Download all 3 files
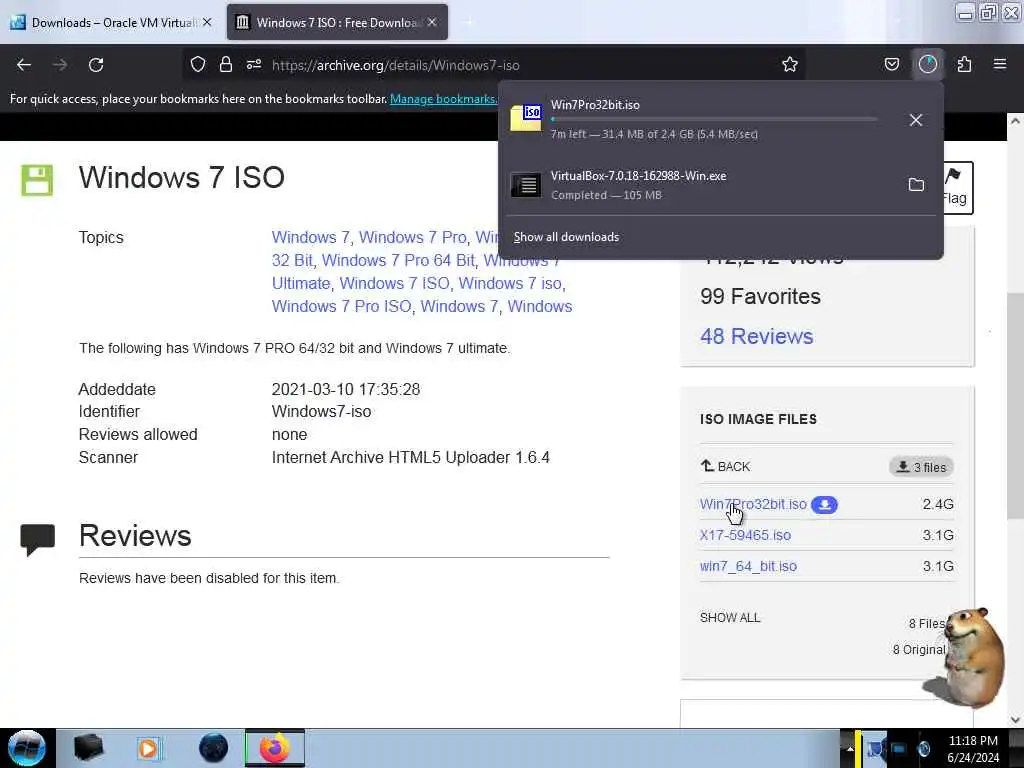The image size is (1024, 768). click(921, 467)
